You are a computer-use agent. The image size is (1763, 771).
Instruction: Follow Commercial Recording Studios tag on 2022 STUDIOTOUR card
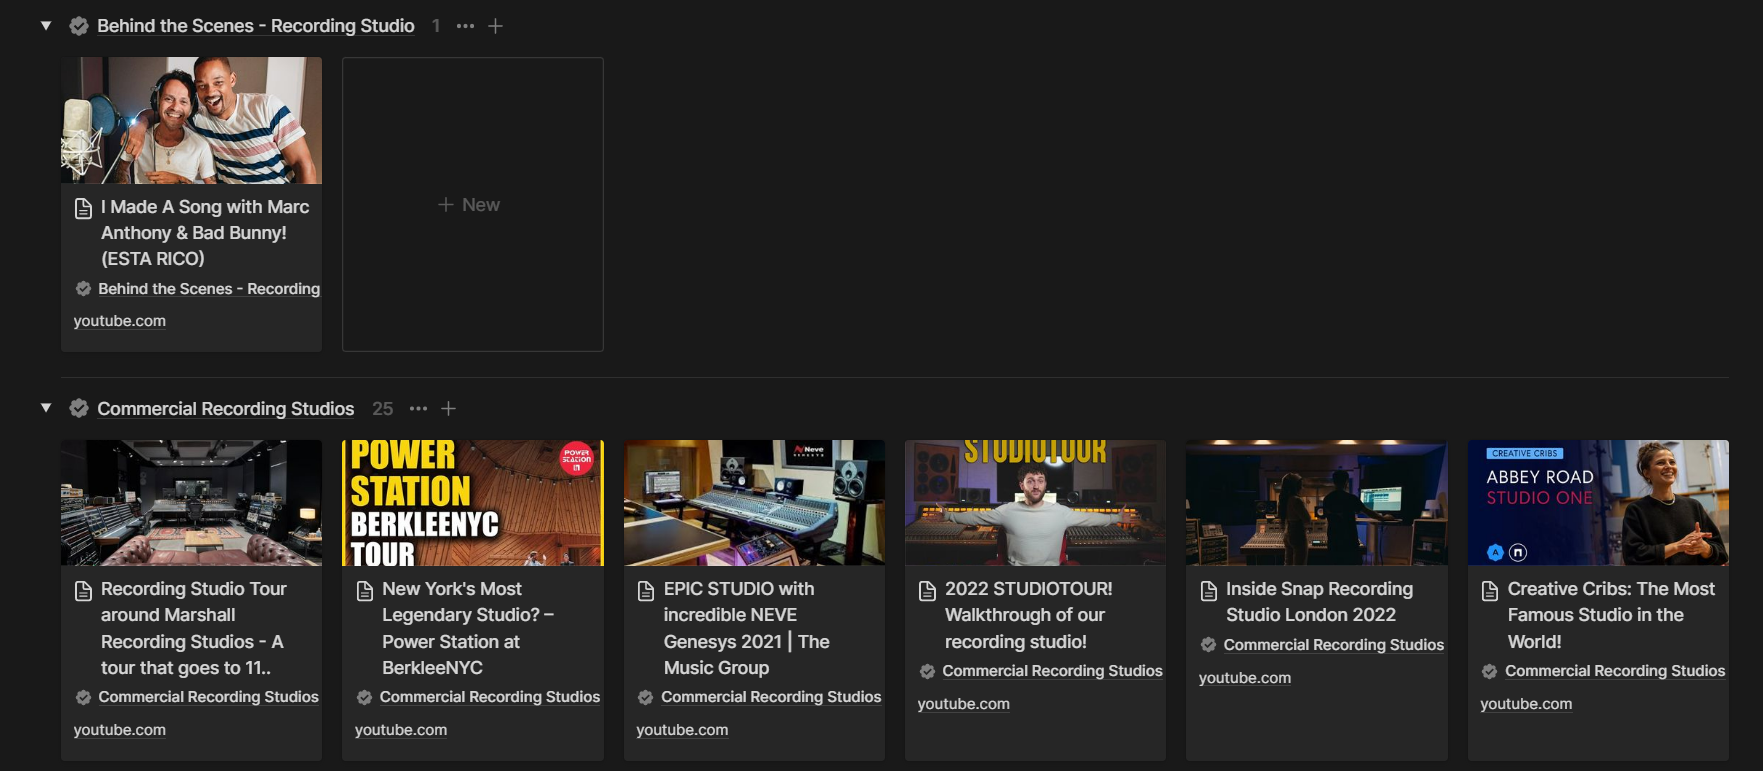[x=1052, y=671]
